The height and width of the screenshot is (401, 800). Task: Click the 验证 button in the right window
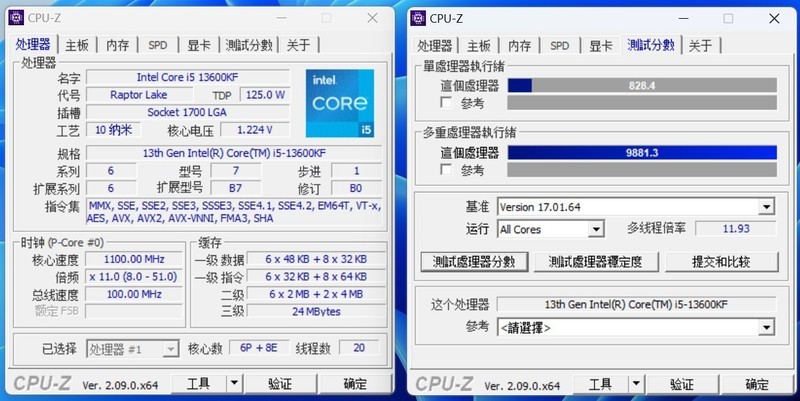682,384
